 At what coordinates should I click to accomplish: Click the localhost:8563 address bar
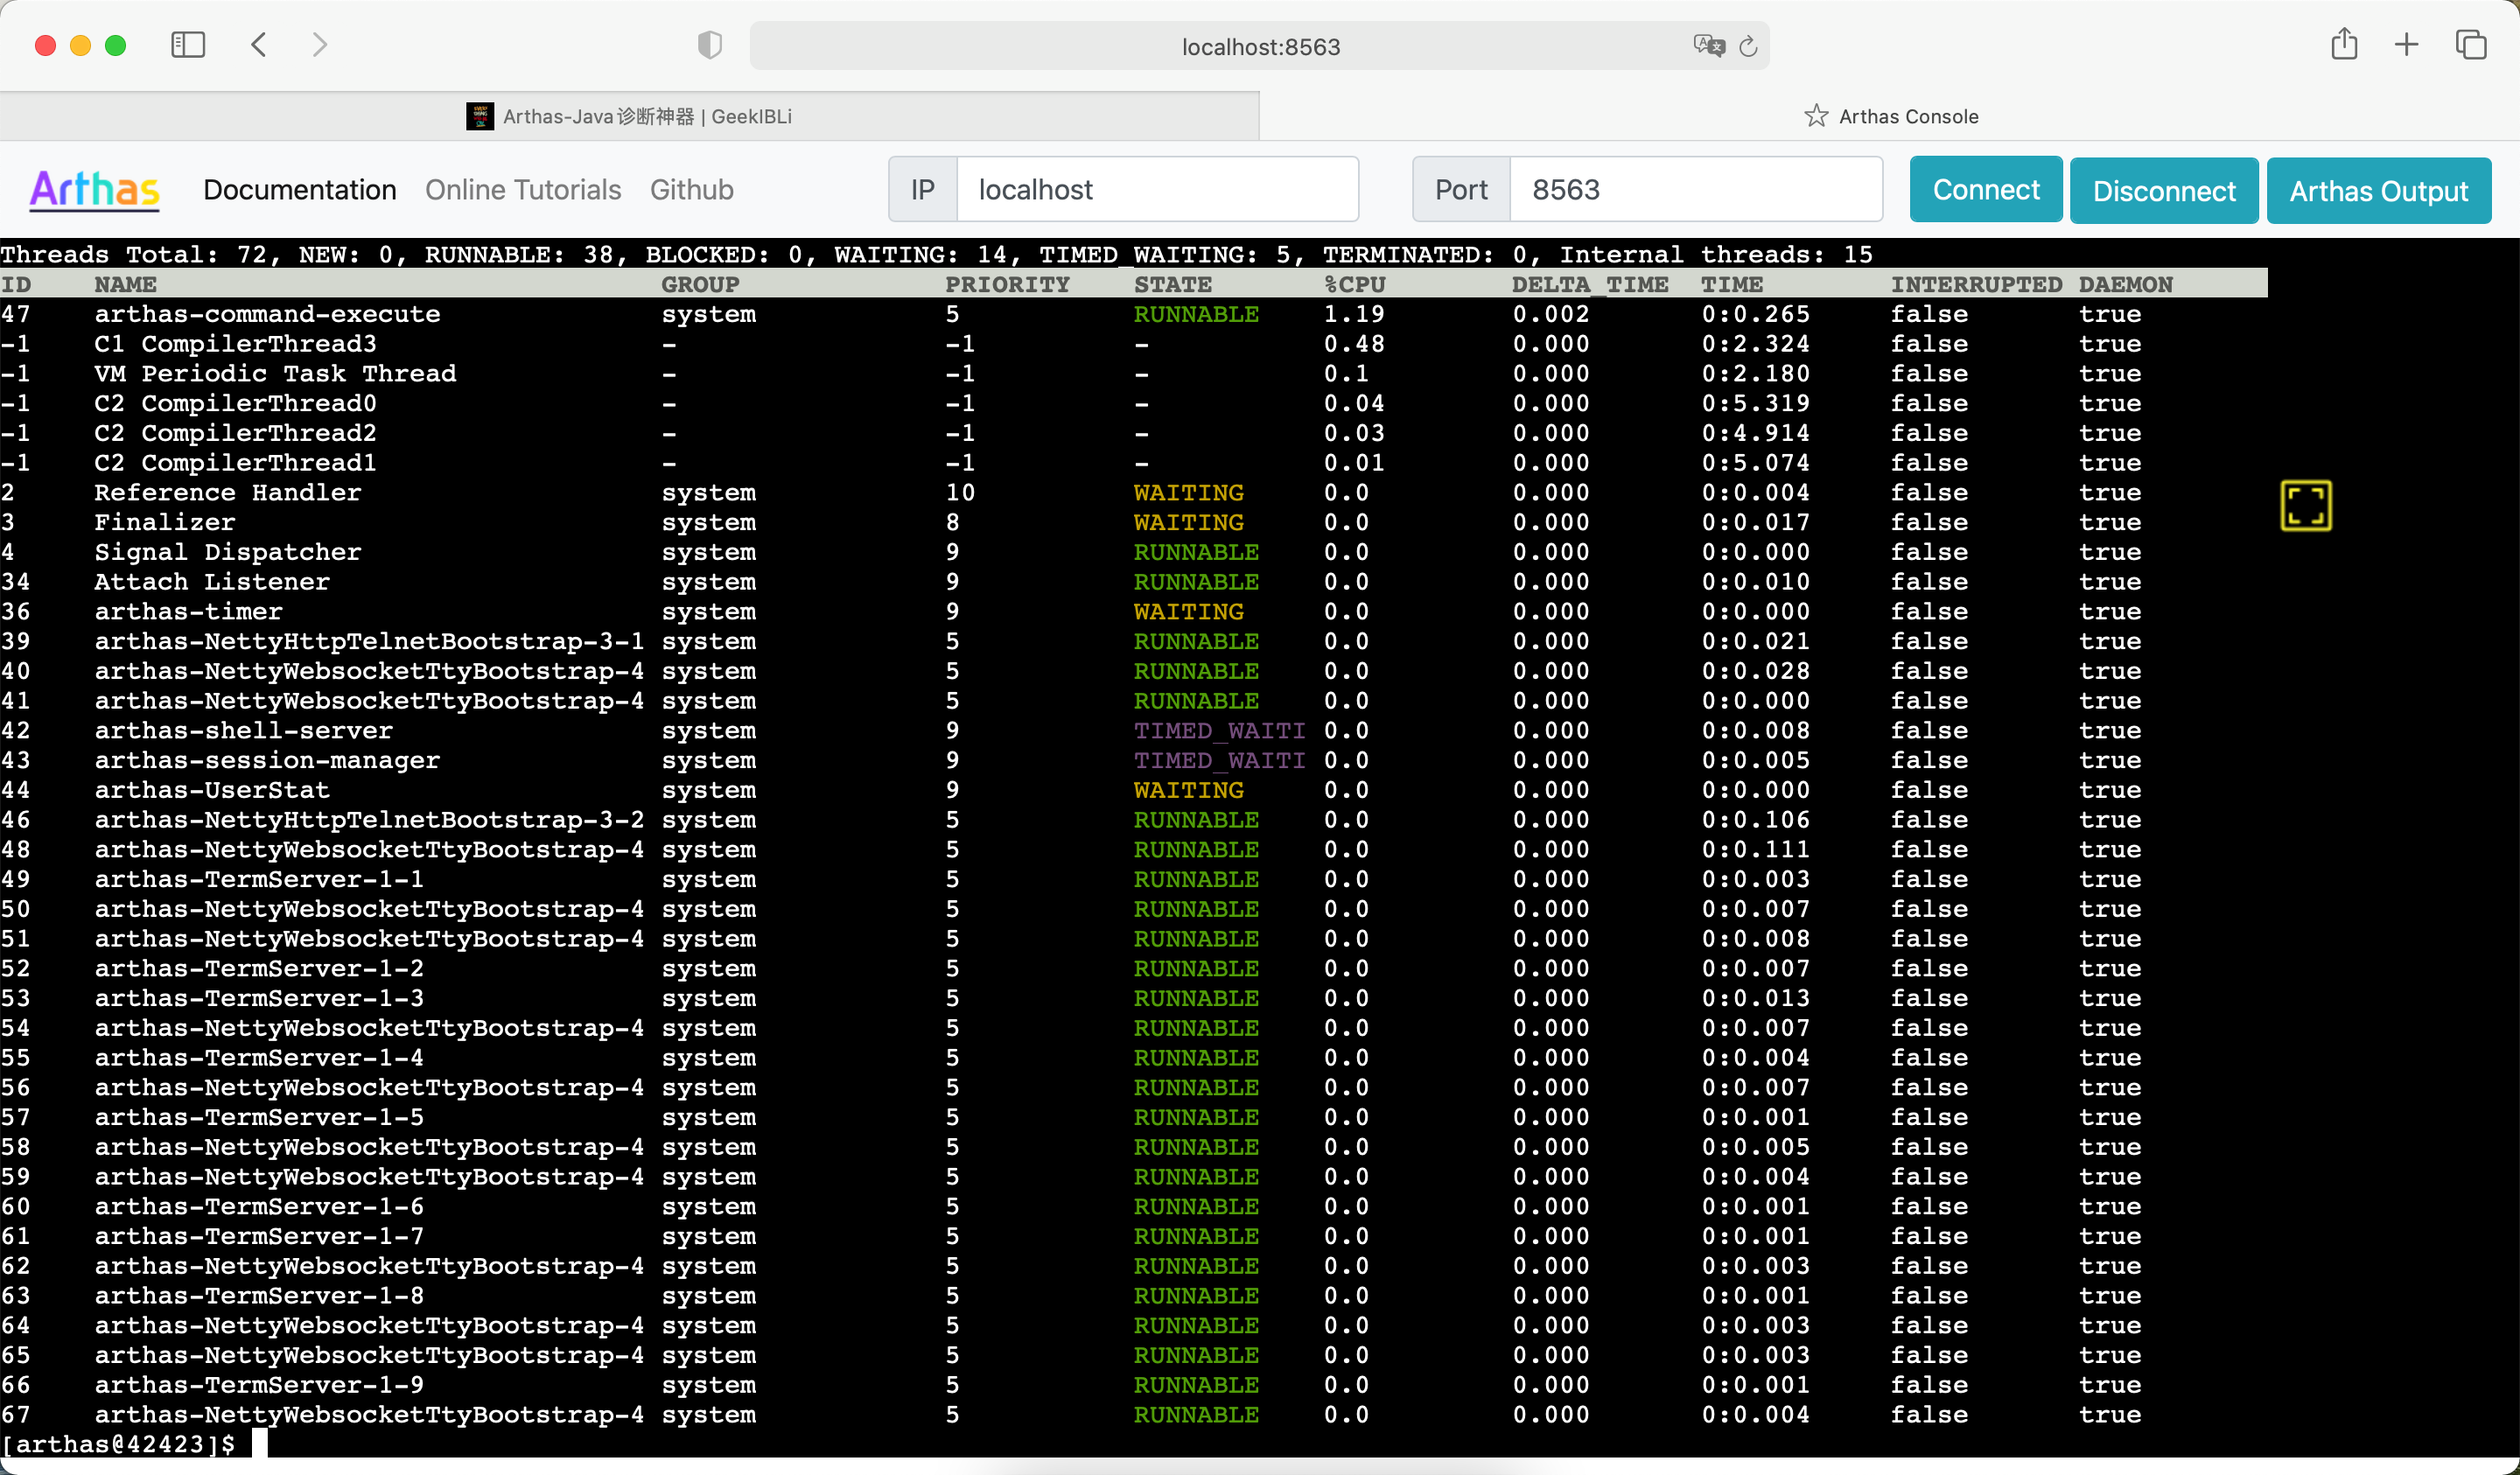1259,46
